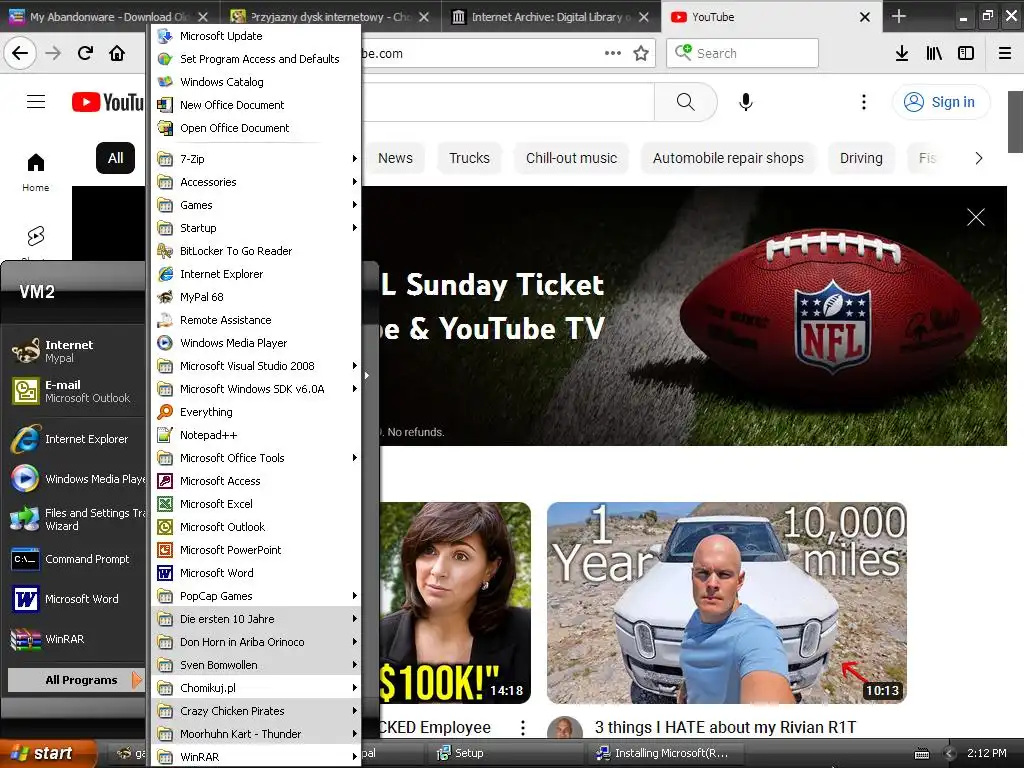Select the Driving filter chip
This screenshot has height=768, width=1024.
coord(861,158)
